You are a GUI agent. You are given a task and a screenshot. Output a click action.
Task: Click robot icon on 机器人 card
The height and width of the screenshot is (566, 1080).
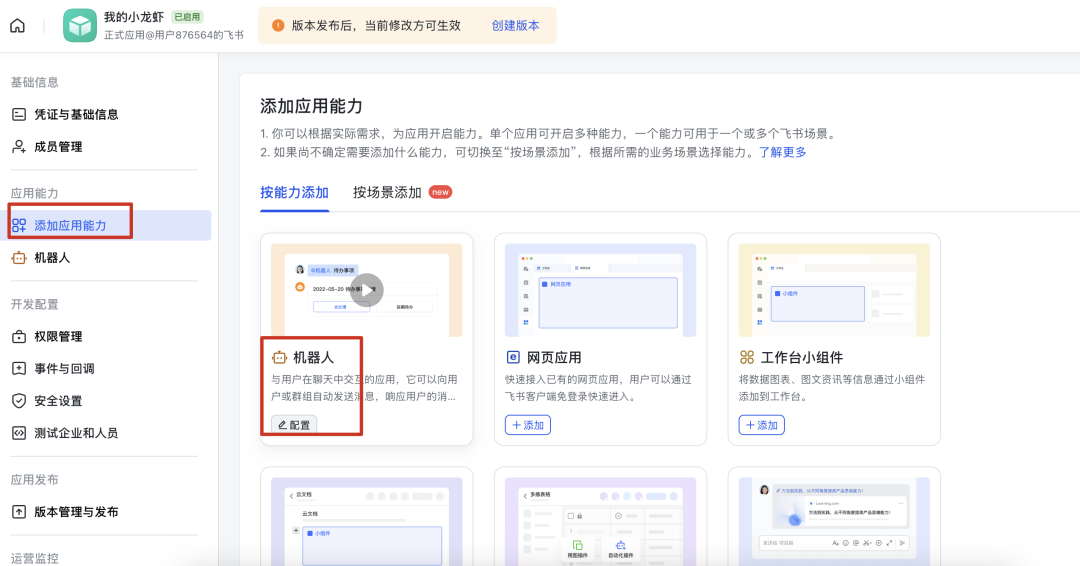[279, 357]
